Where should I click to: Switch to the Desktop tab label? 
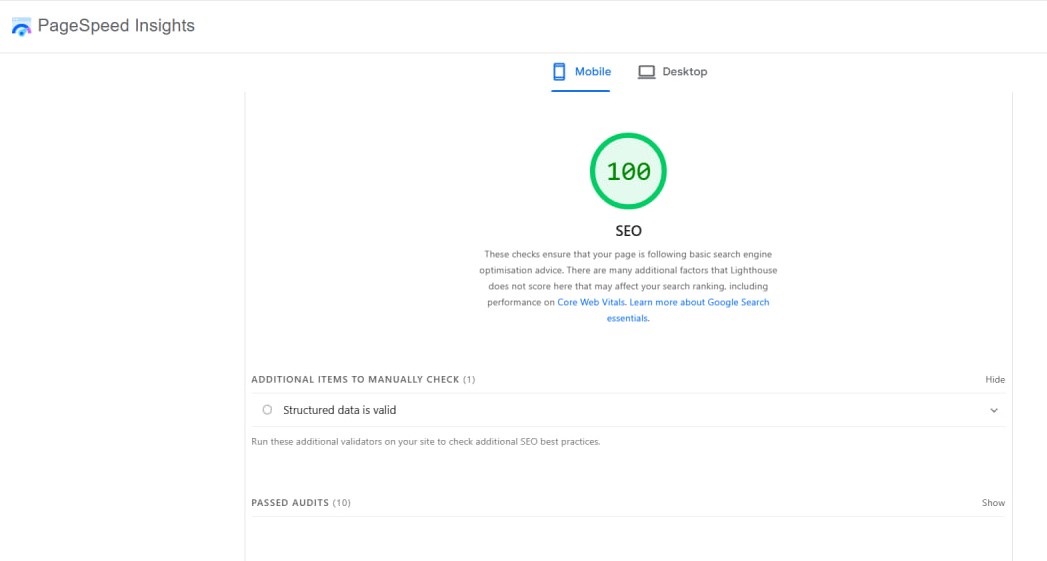tap(684, 72)
